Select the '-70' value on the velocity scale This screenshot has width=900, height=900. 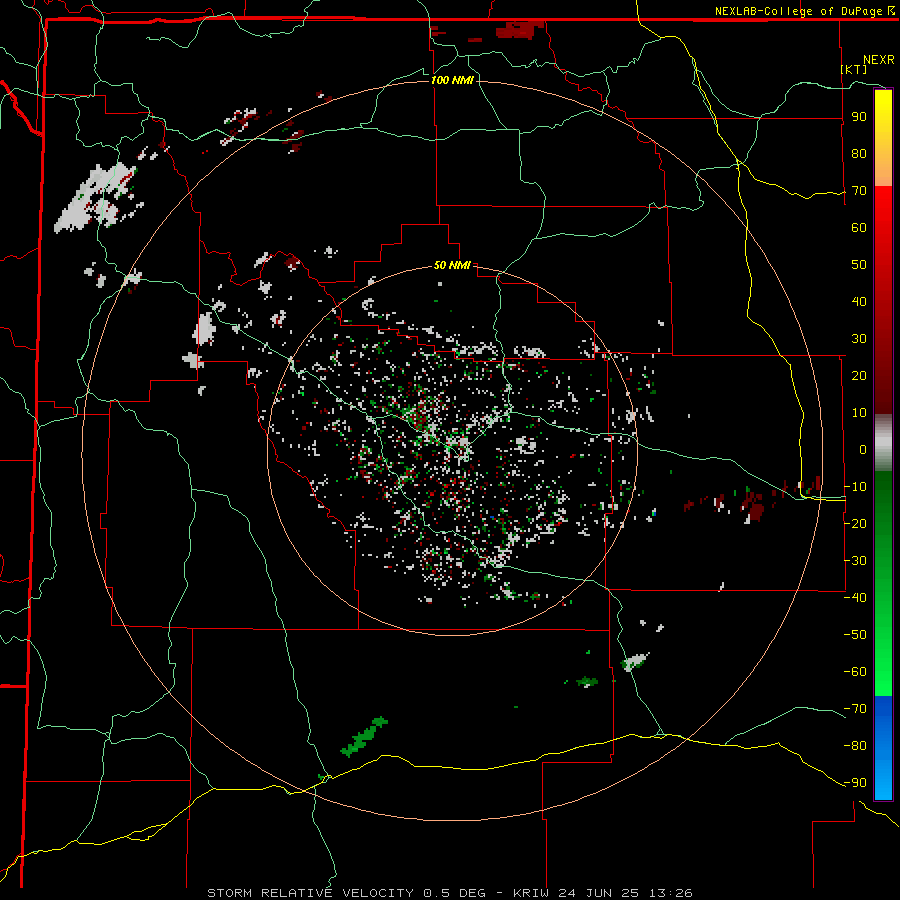855,709
